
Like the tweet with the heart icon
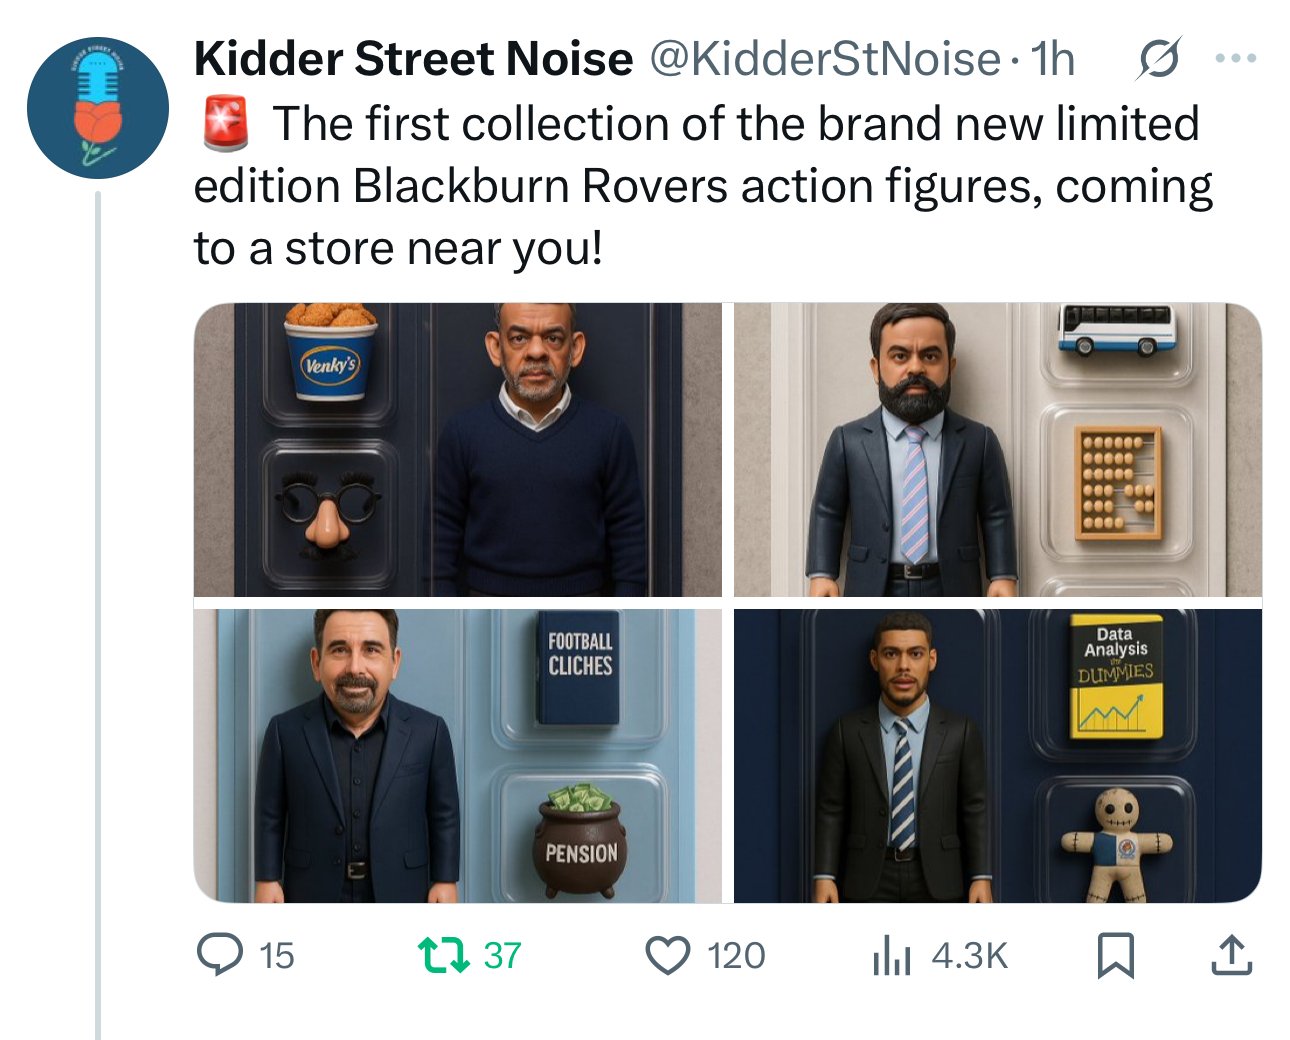668,955
